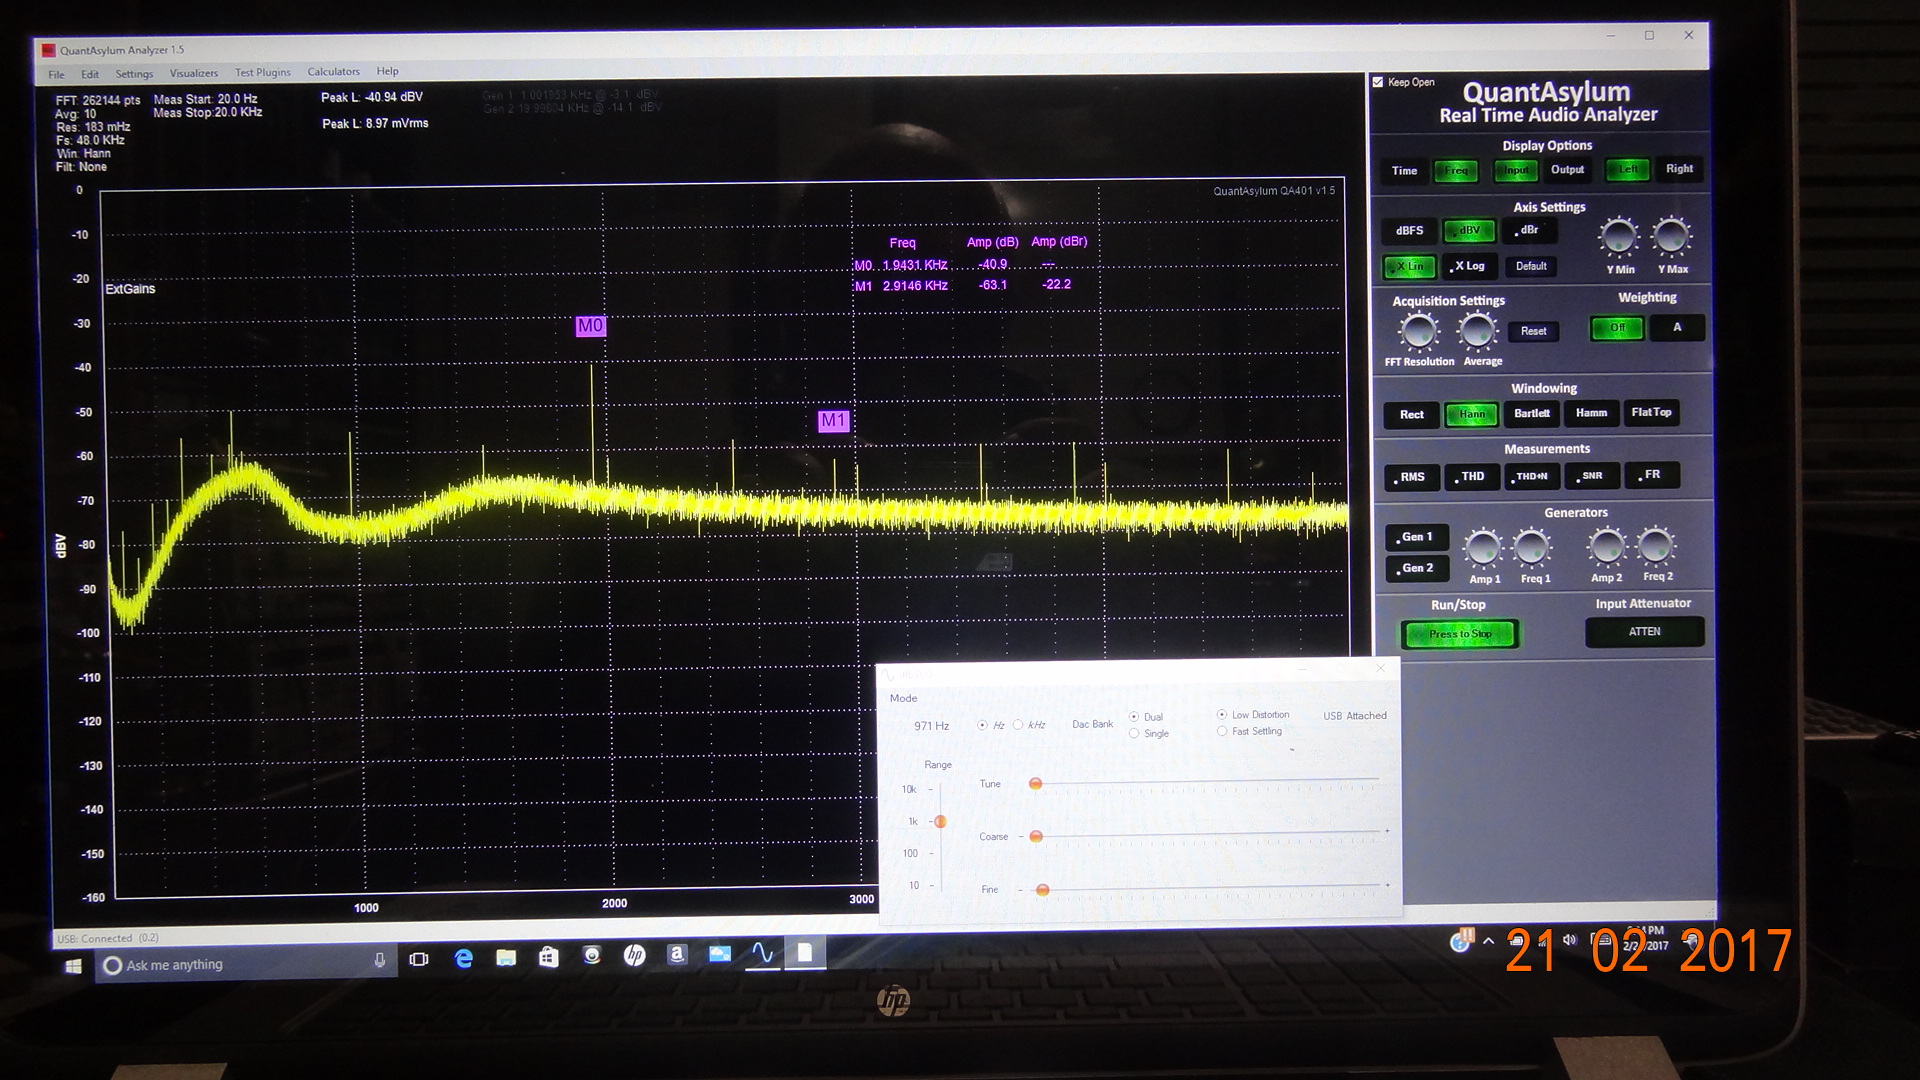1920x1080 pixels.
Task: Click the Fine slider handle
Action: pos(1042,890)
